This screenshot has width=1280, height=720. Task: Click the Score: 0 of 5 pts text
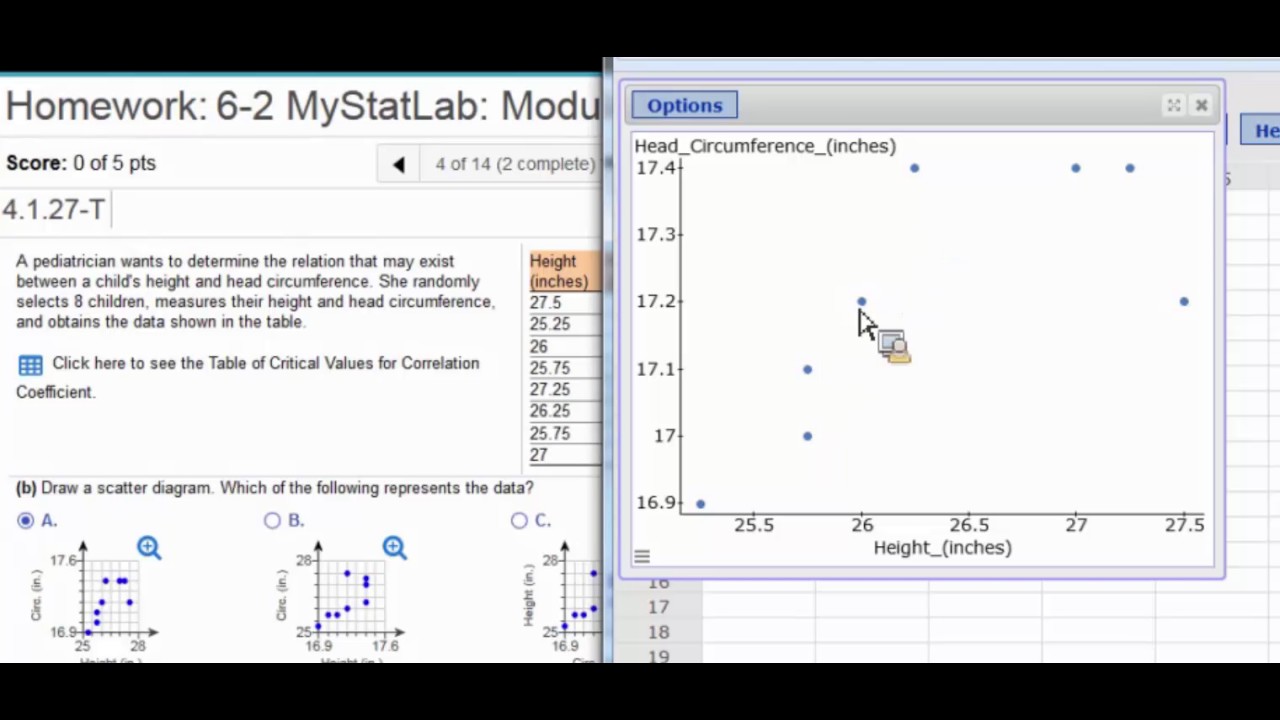81,163
